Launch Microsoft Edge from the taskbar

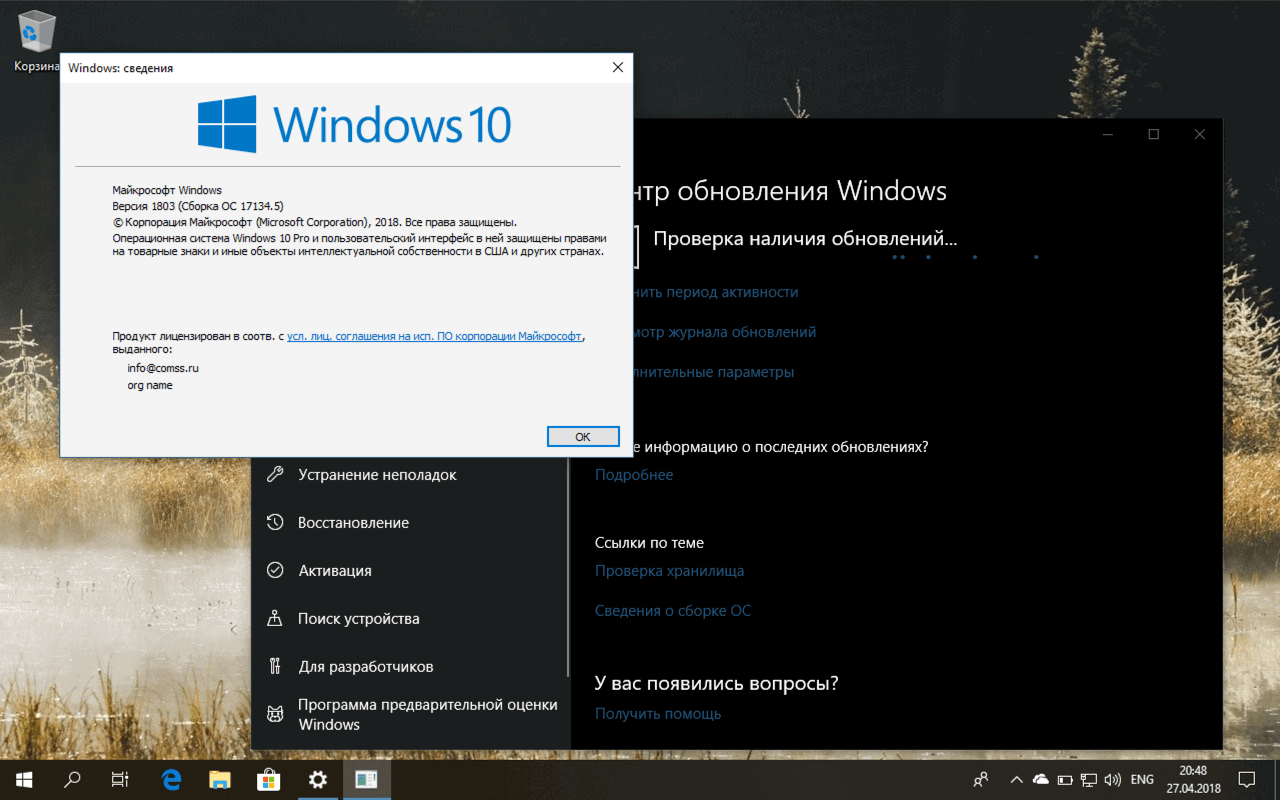170,779
